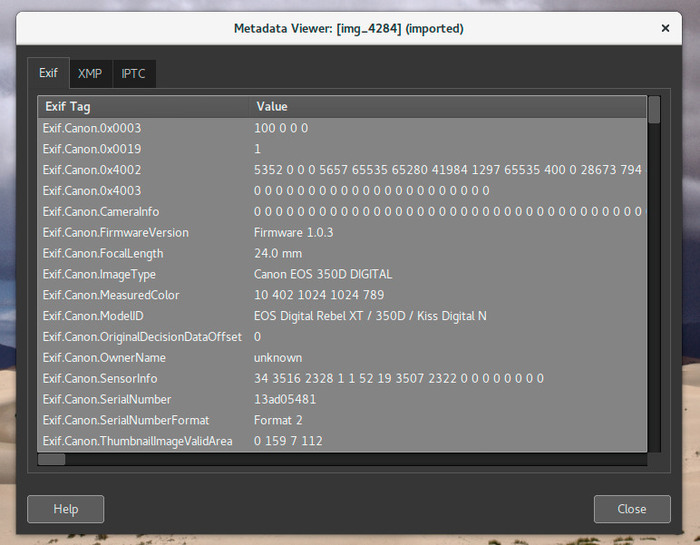This screenshot has width=700, height=545.
Task: Select the Exif tab
Action: (48, 73)
